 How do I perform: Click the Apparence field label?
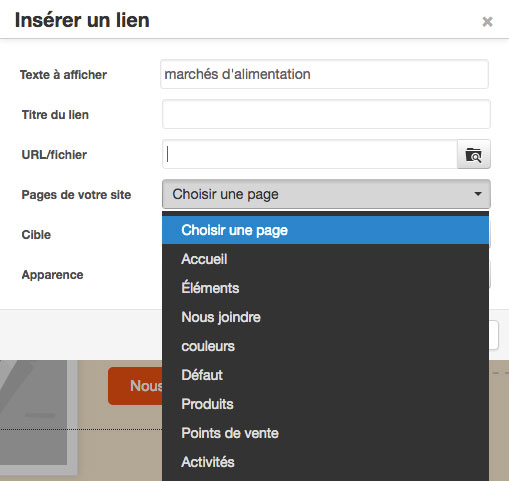[x=52, y=275]
